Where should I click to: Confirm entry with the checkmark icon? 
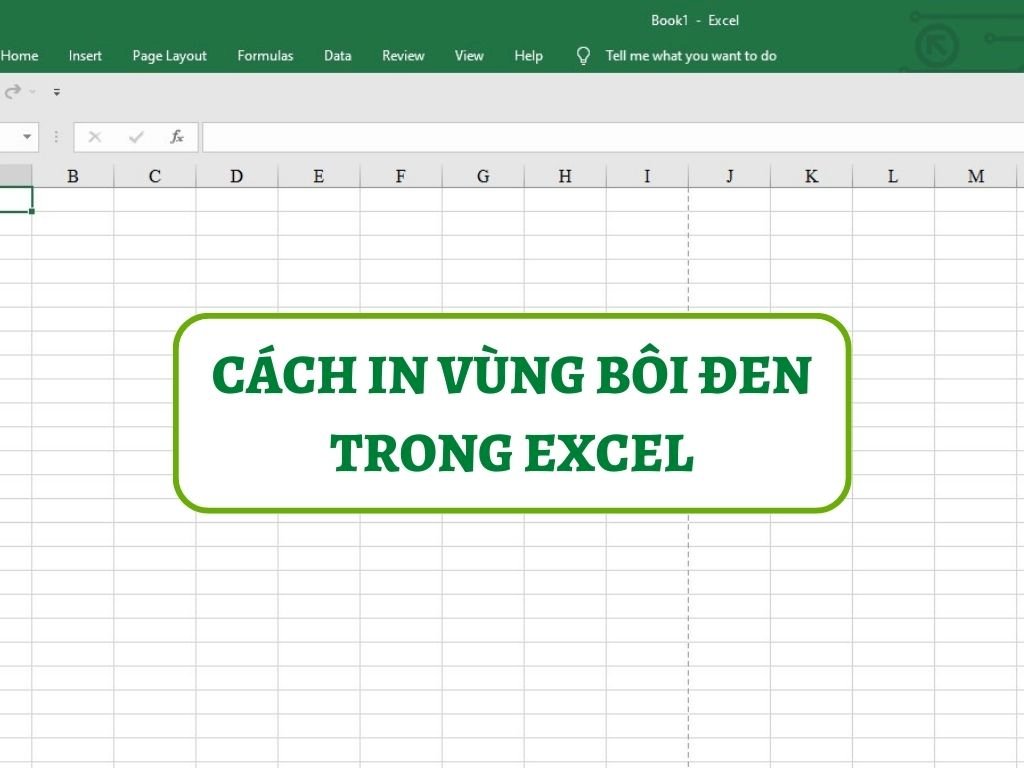136,137
